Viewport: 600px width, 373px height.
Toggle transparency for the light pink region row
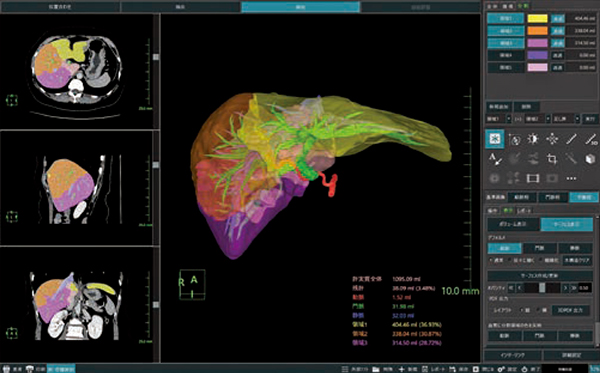coord(558,67)
